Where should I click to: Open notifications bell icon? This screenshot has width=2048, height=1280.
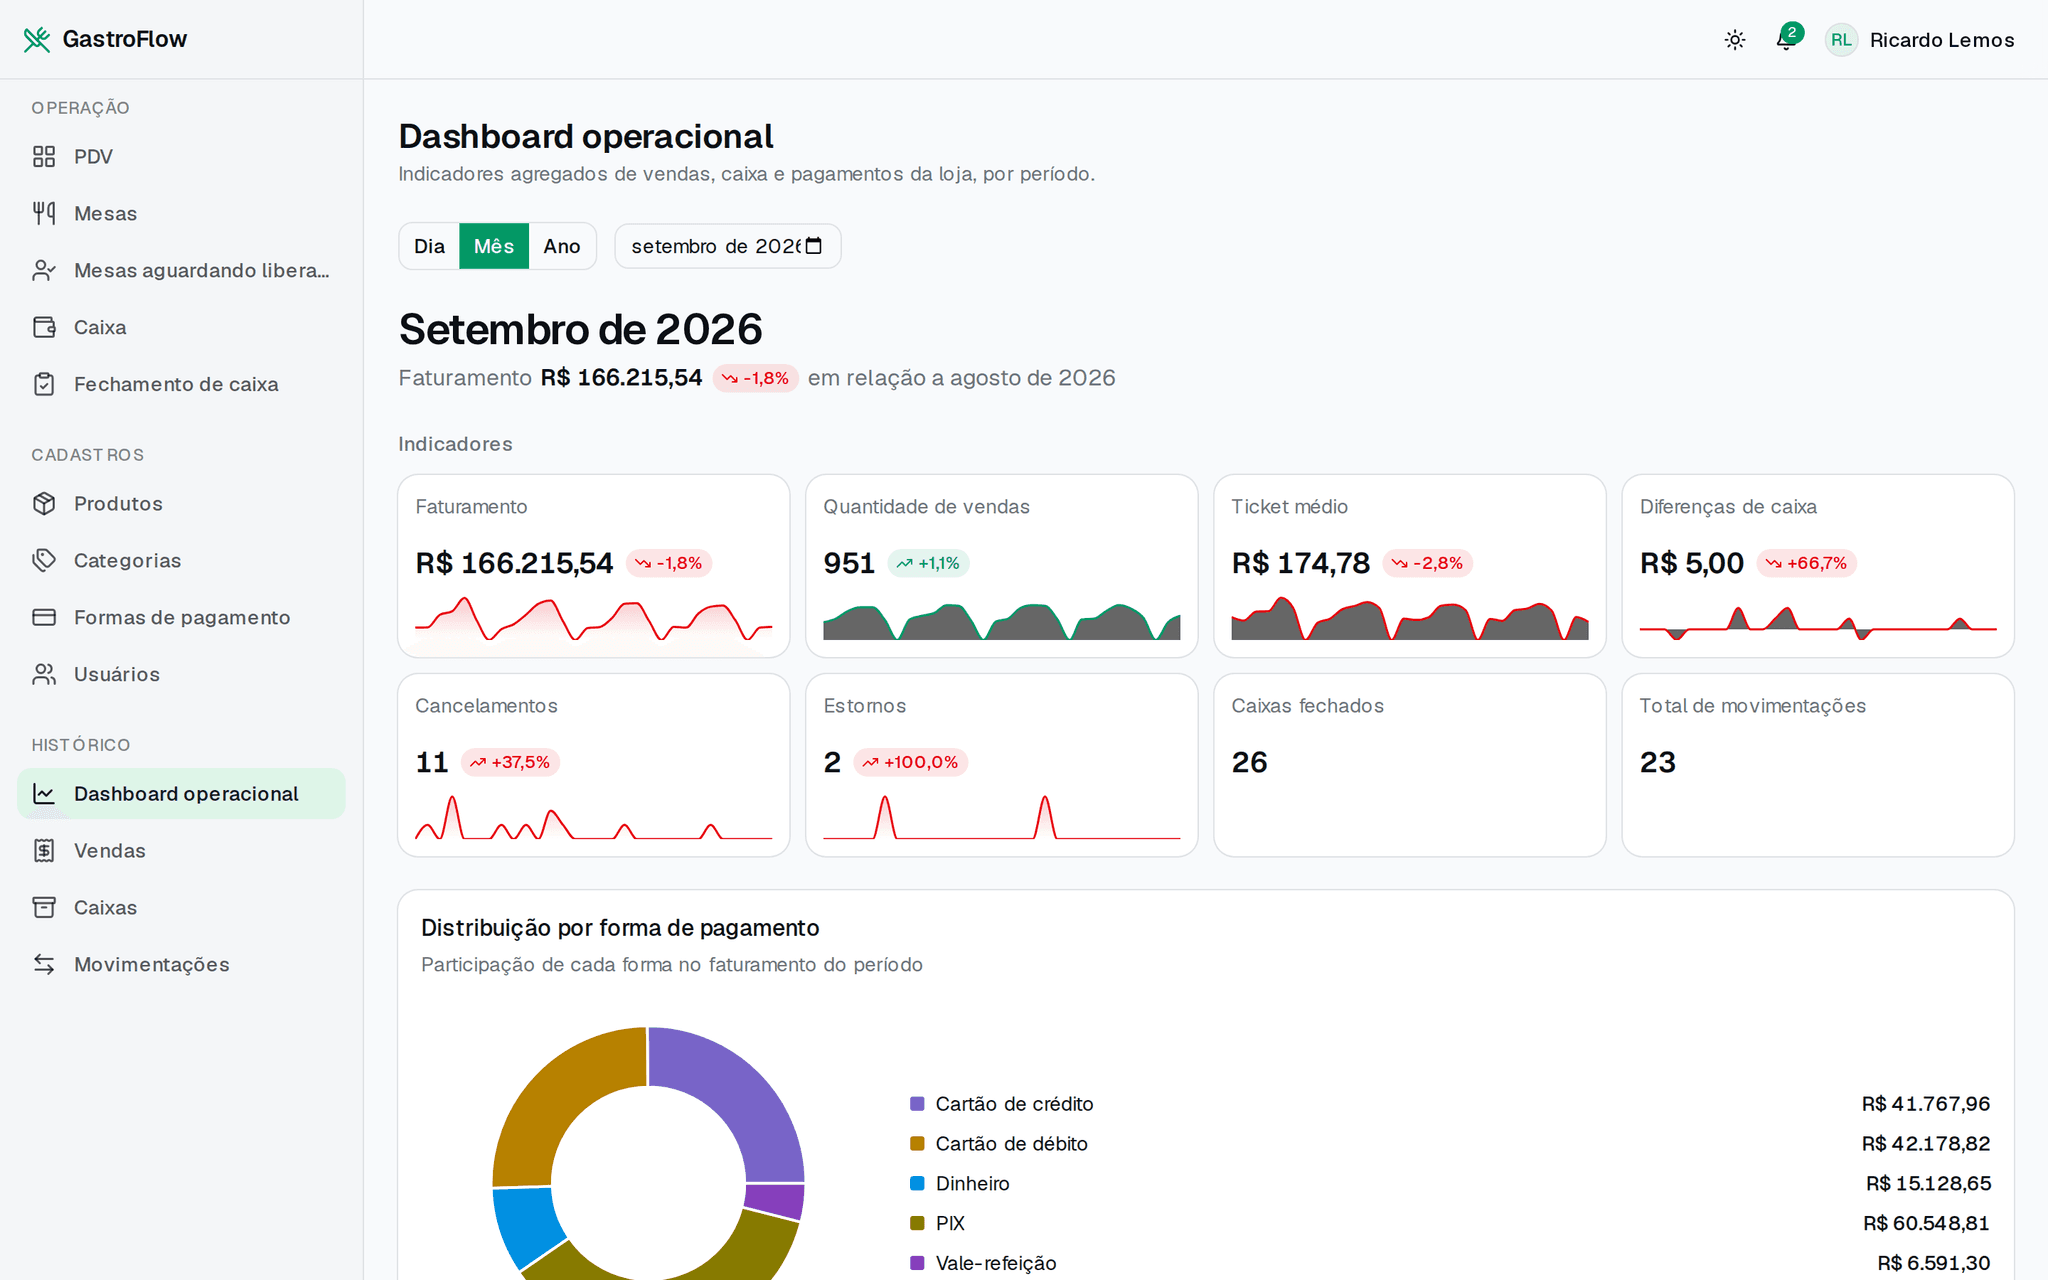(x=1786, y=40)
